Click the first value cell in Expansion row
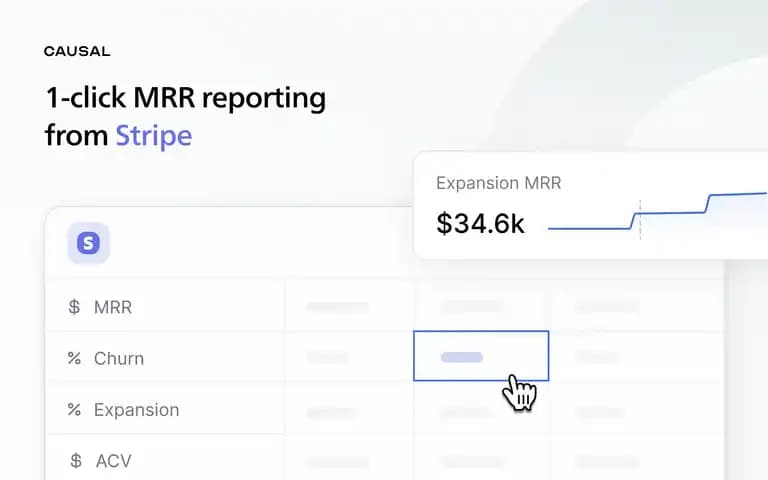Viewport: 768px width, 480px height. 349,410
